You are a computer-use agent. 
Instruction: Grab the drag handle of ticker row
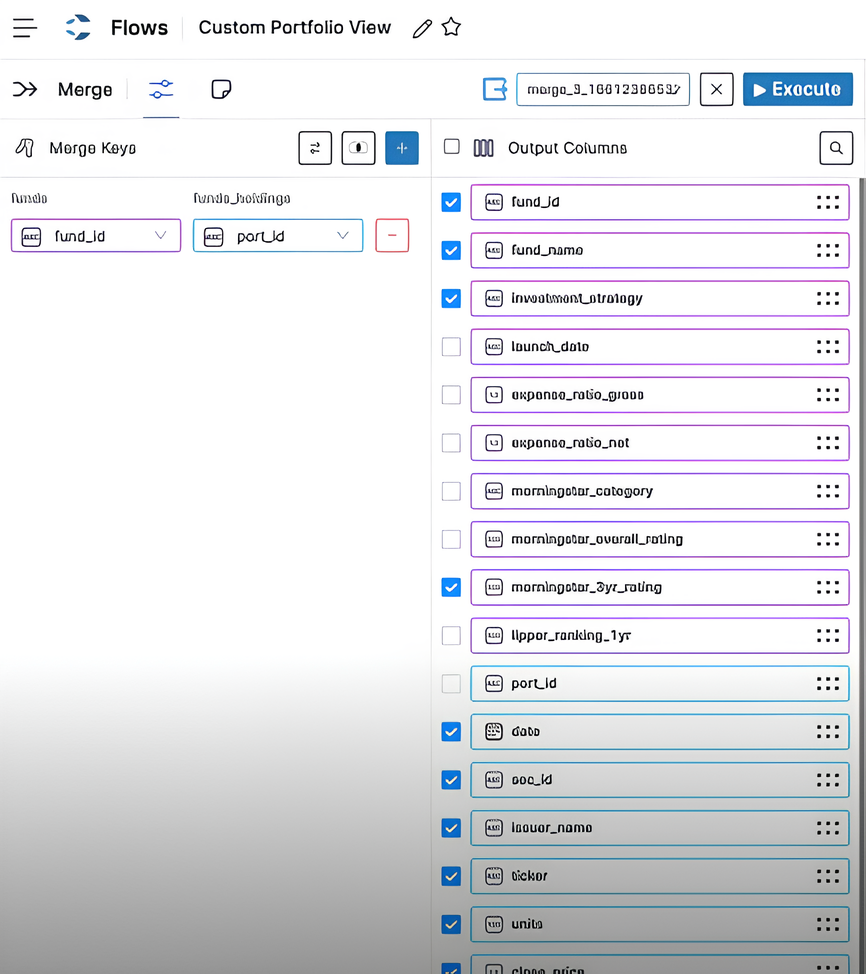pyautogui.click(x=828, y=876)
